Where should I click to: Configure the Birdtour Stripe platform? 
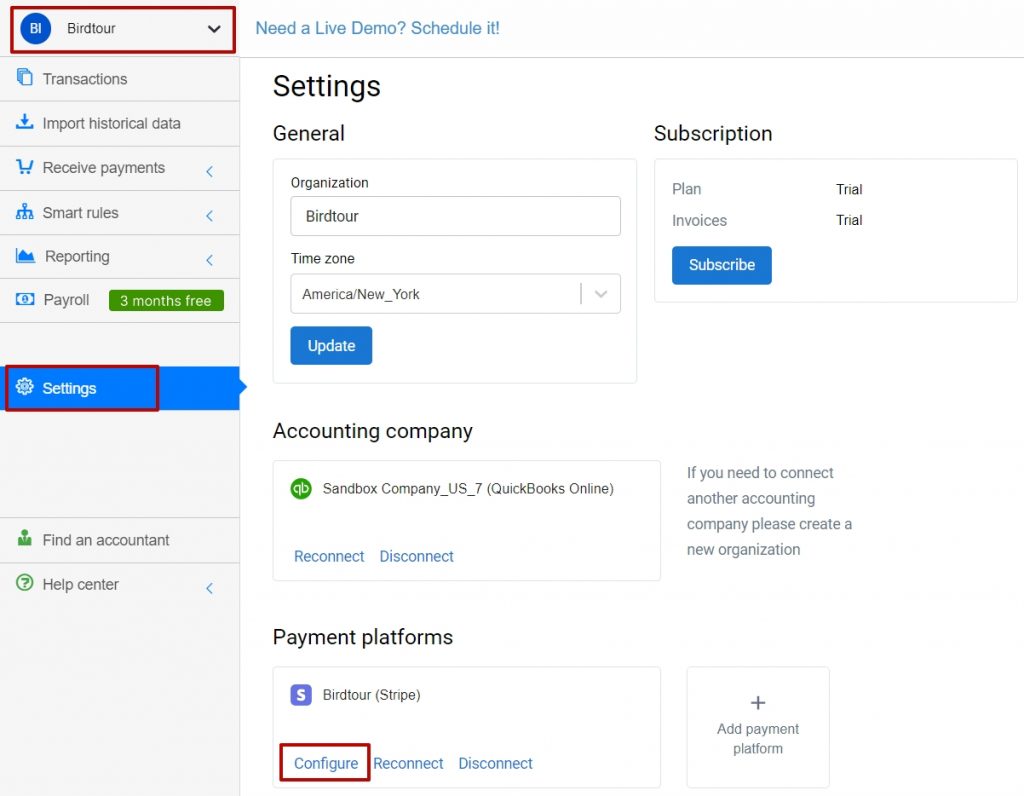click(x=326, y=763)
